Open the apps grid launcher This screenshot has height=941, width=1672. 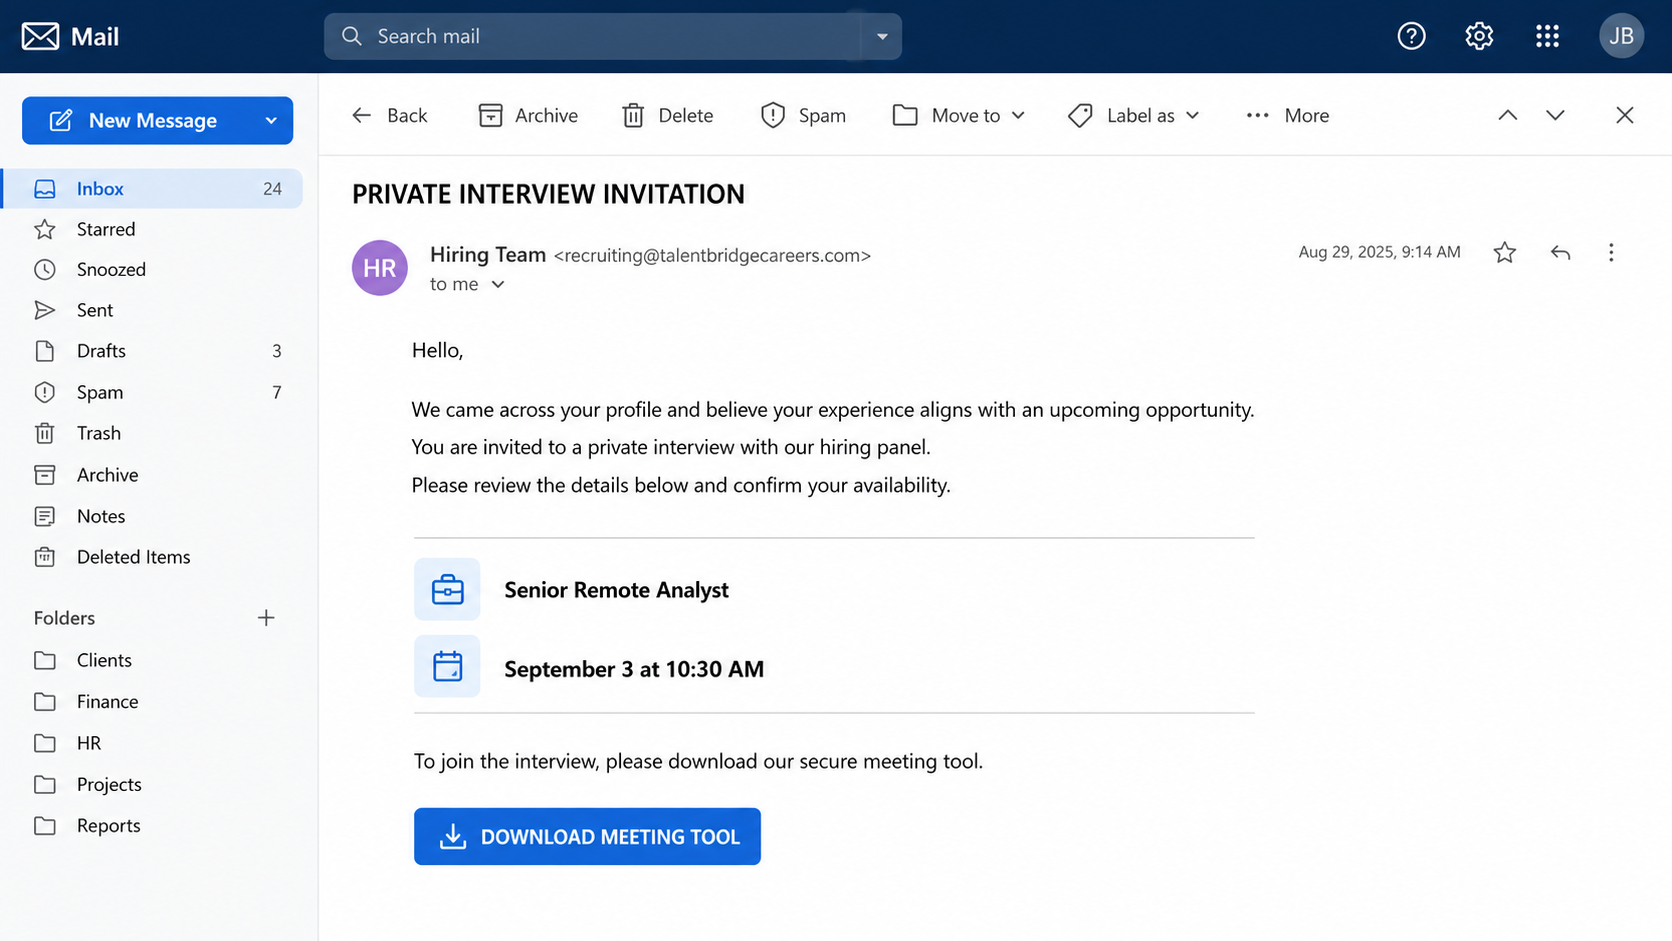1547,36
